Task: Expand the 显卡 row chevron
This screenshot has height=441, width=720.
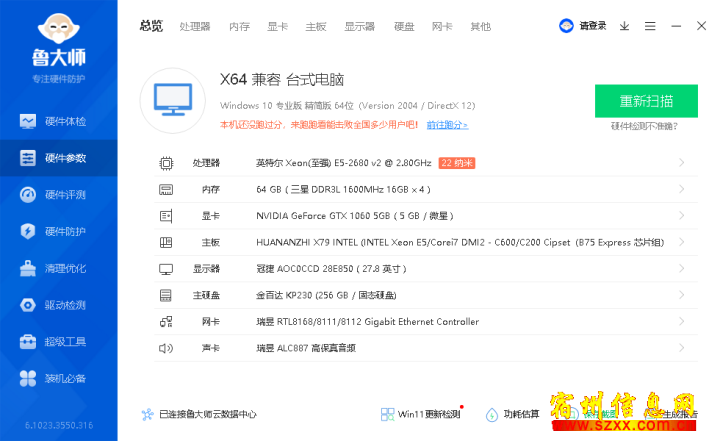Action: 682,215
